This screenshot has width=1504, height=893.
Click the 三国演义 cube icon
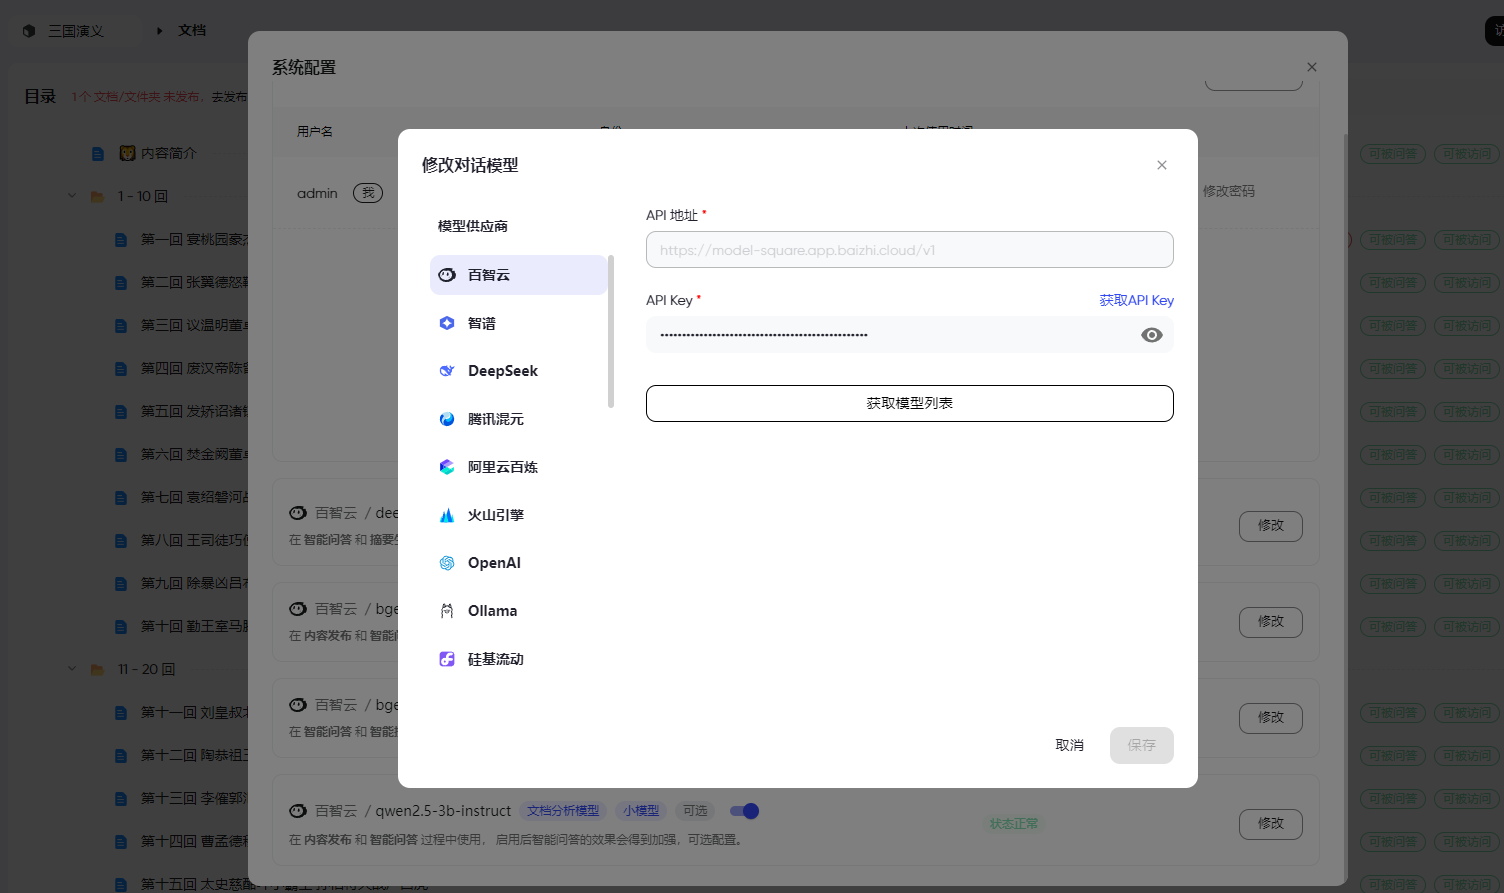(x=29, y=31)
